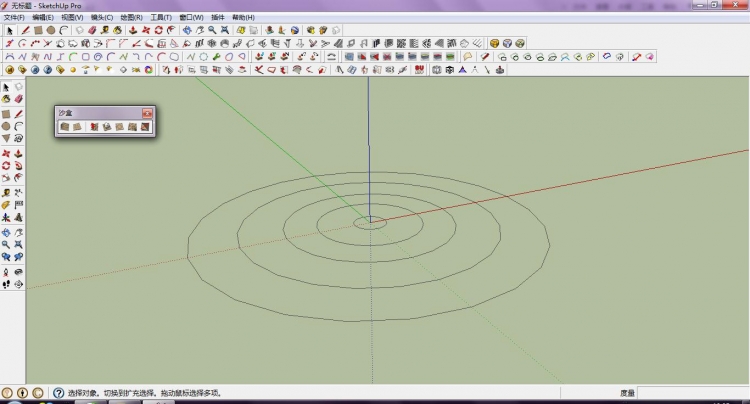Close the 沙盒 sandbox floating toolbar

tap(147, 113)
